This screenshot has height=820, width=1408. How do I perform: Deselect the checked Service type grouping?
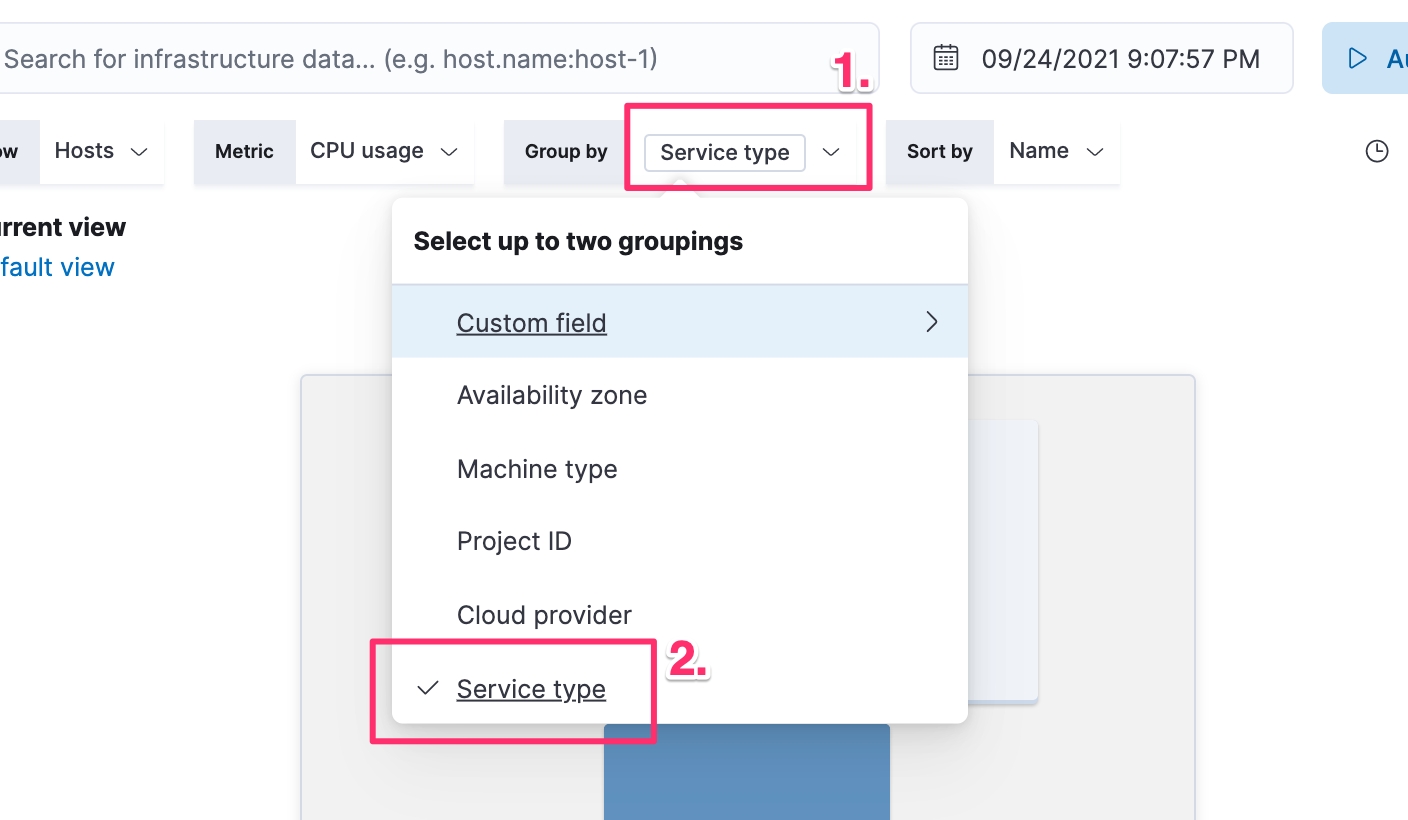pos(680,689)
